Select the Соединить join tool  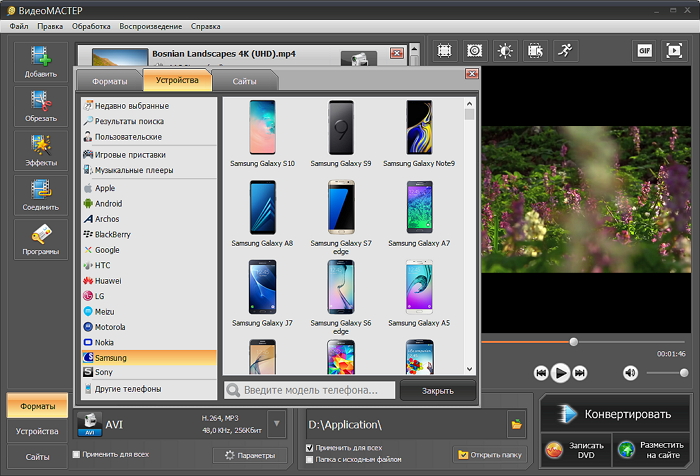[41, 195]
